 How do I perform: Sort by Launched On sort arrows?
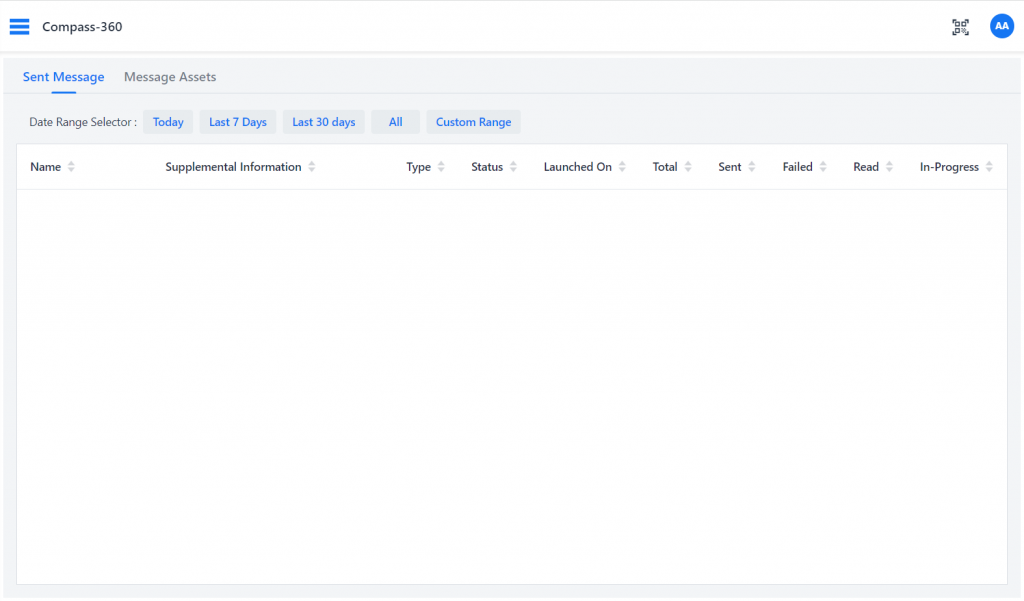622,167
